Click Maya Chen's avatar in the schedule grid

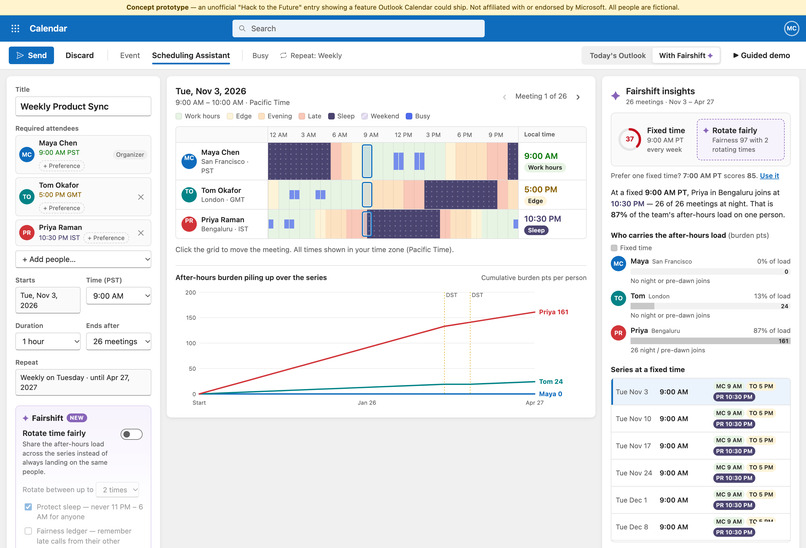point(189,161)
